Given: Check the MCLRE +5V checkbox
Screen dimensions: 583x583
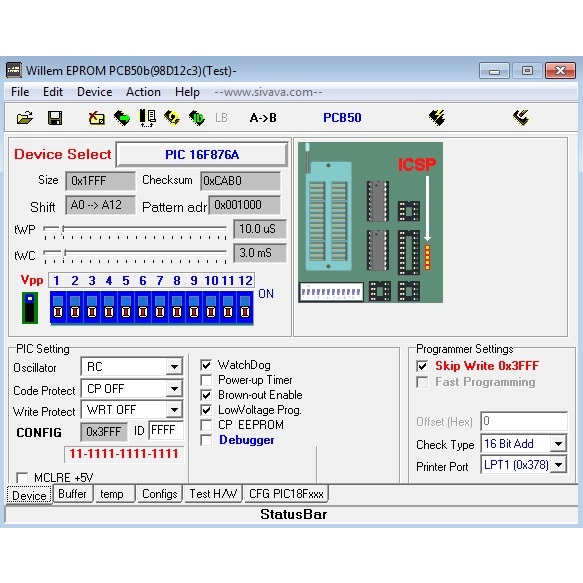Looking at the screenshot, I should 22,477.
